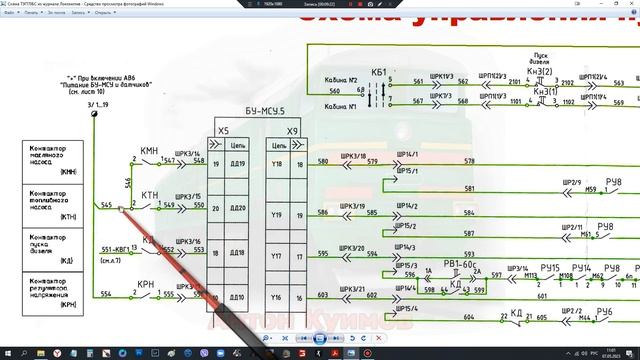The height and width of the screenshot is (360, 640).
Task: Go to the next image
Action: (x=336, y=338)
